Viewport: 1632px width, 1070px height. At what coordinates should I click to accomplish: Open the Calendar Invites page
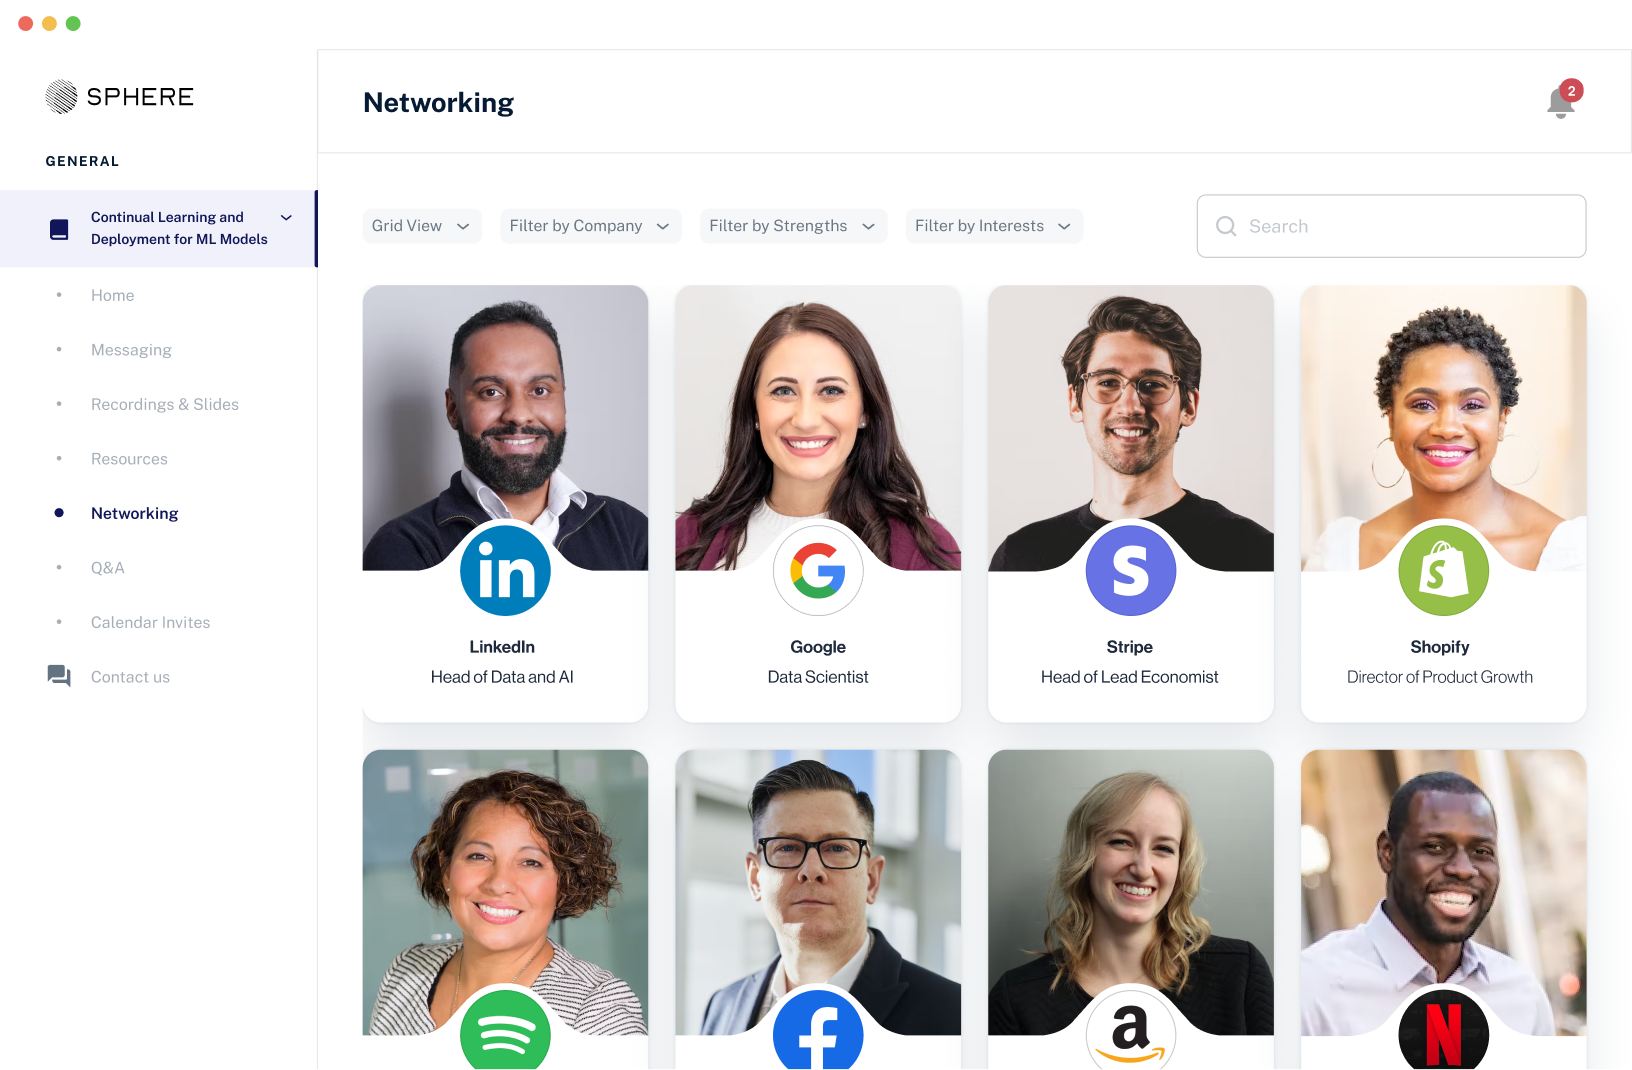(150, 622)
